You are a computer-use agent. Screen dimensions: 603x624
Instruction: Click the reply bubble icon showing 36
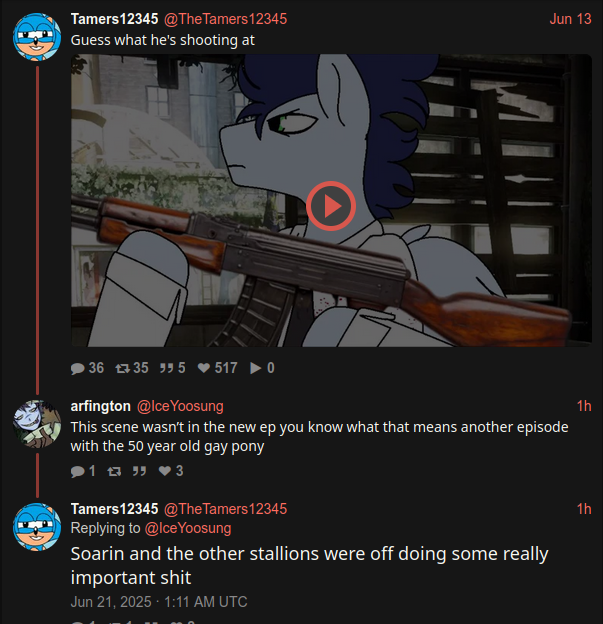click(78, 368)
